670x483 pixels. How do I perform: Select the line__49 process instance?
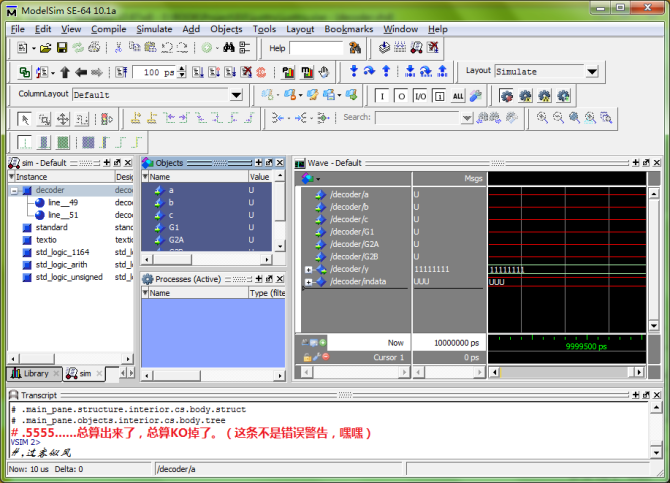[x=63, y=203]
